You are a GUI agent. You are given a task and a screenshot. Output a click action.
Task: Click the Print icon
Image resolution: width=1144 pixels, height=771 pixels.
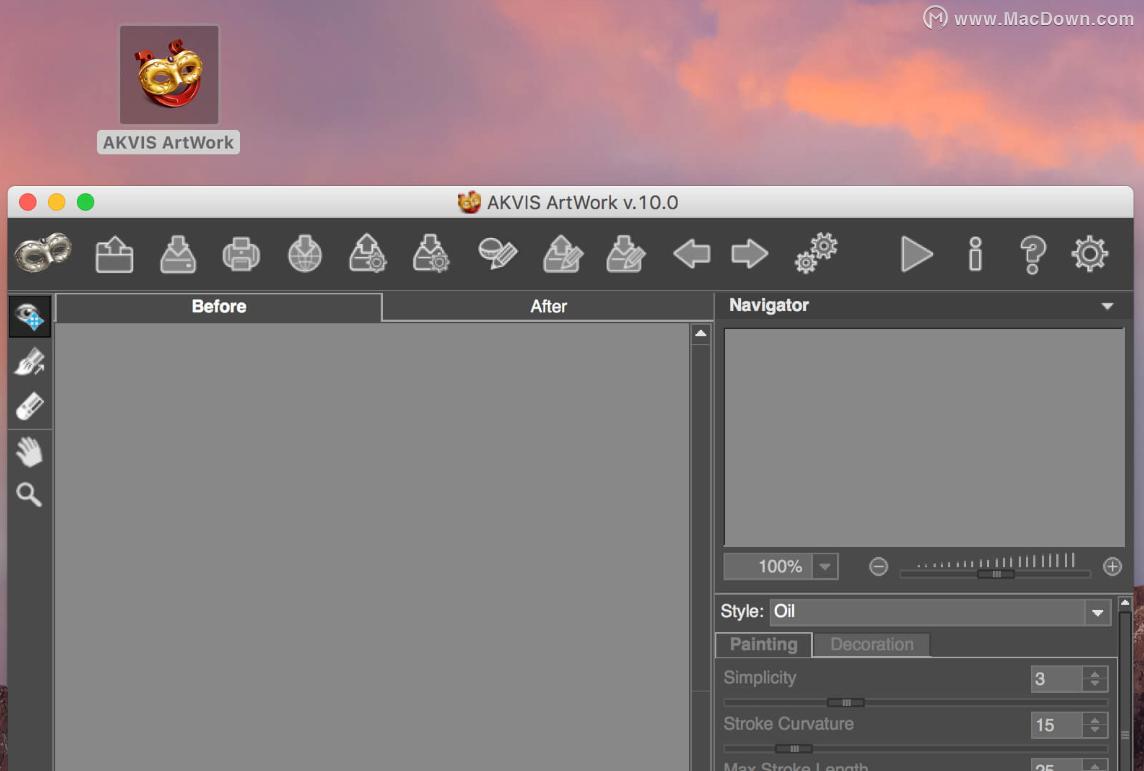(241, 254)
